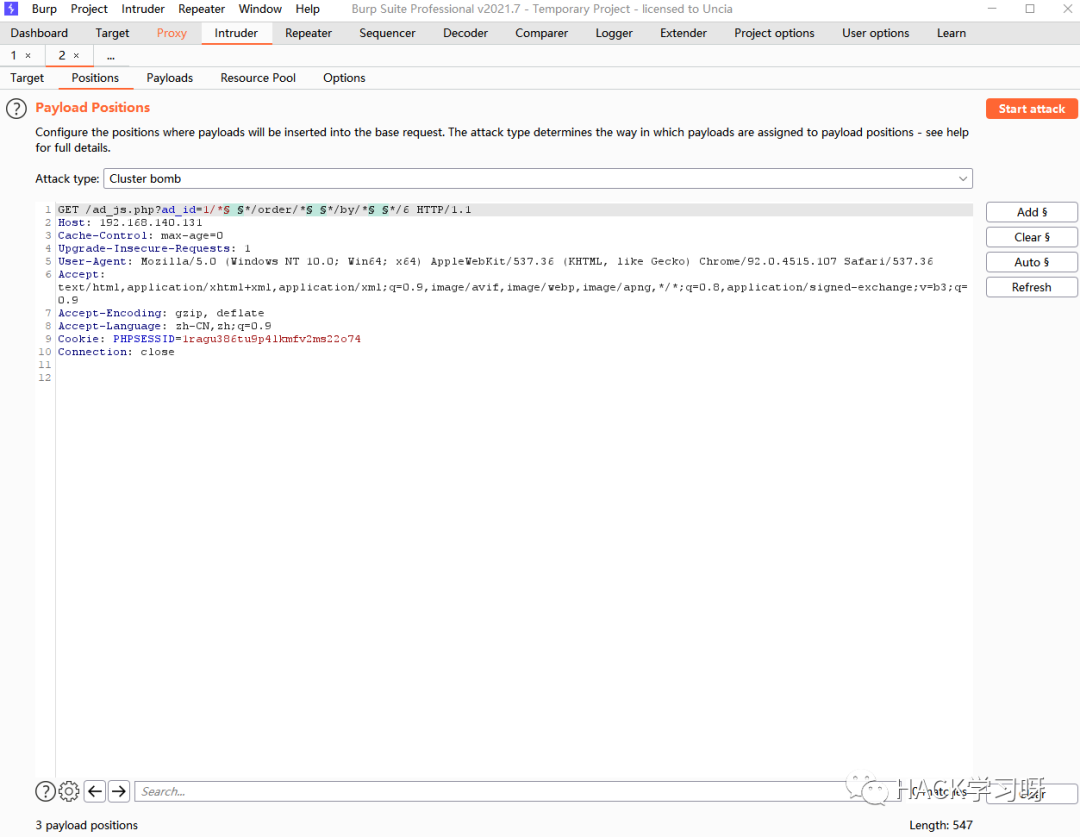Open the Intruder menu

coord(143,9)
